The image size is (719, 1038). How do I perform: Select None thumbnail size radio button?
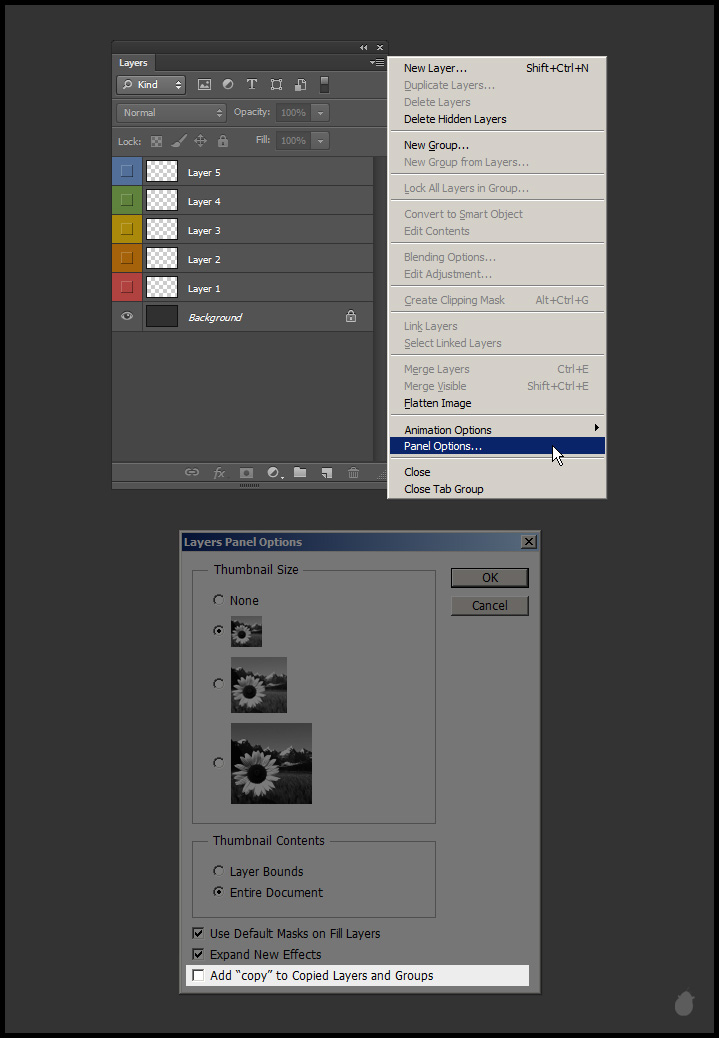[x=219, y=600]
